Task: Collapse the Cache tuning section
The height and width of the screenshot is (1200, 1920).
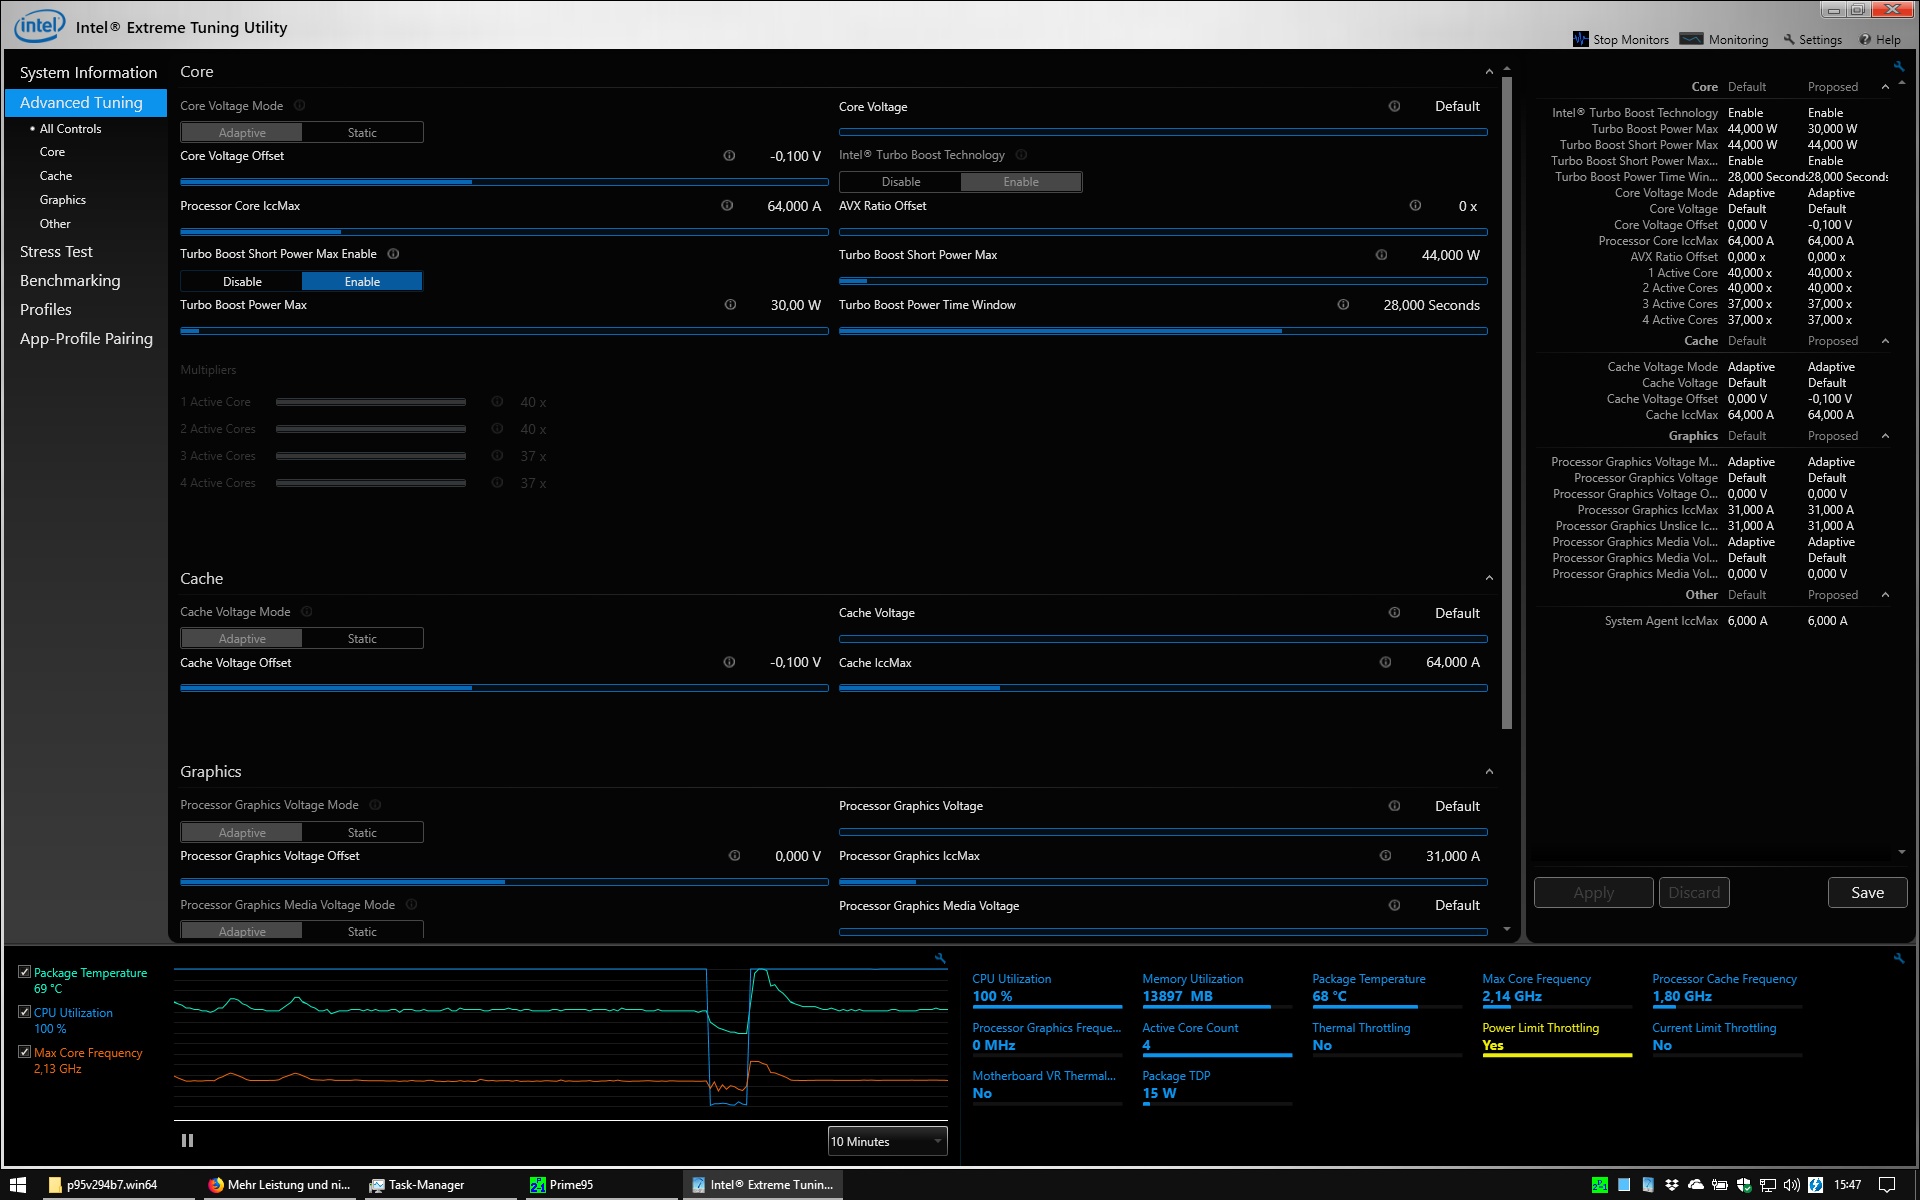Action: [x=1489, y=578]
